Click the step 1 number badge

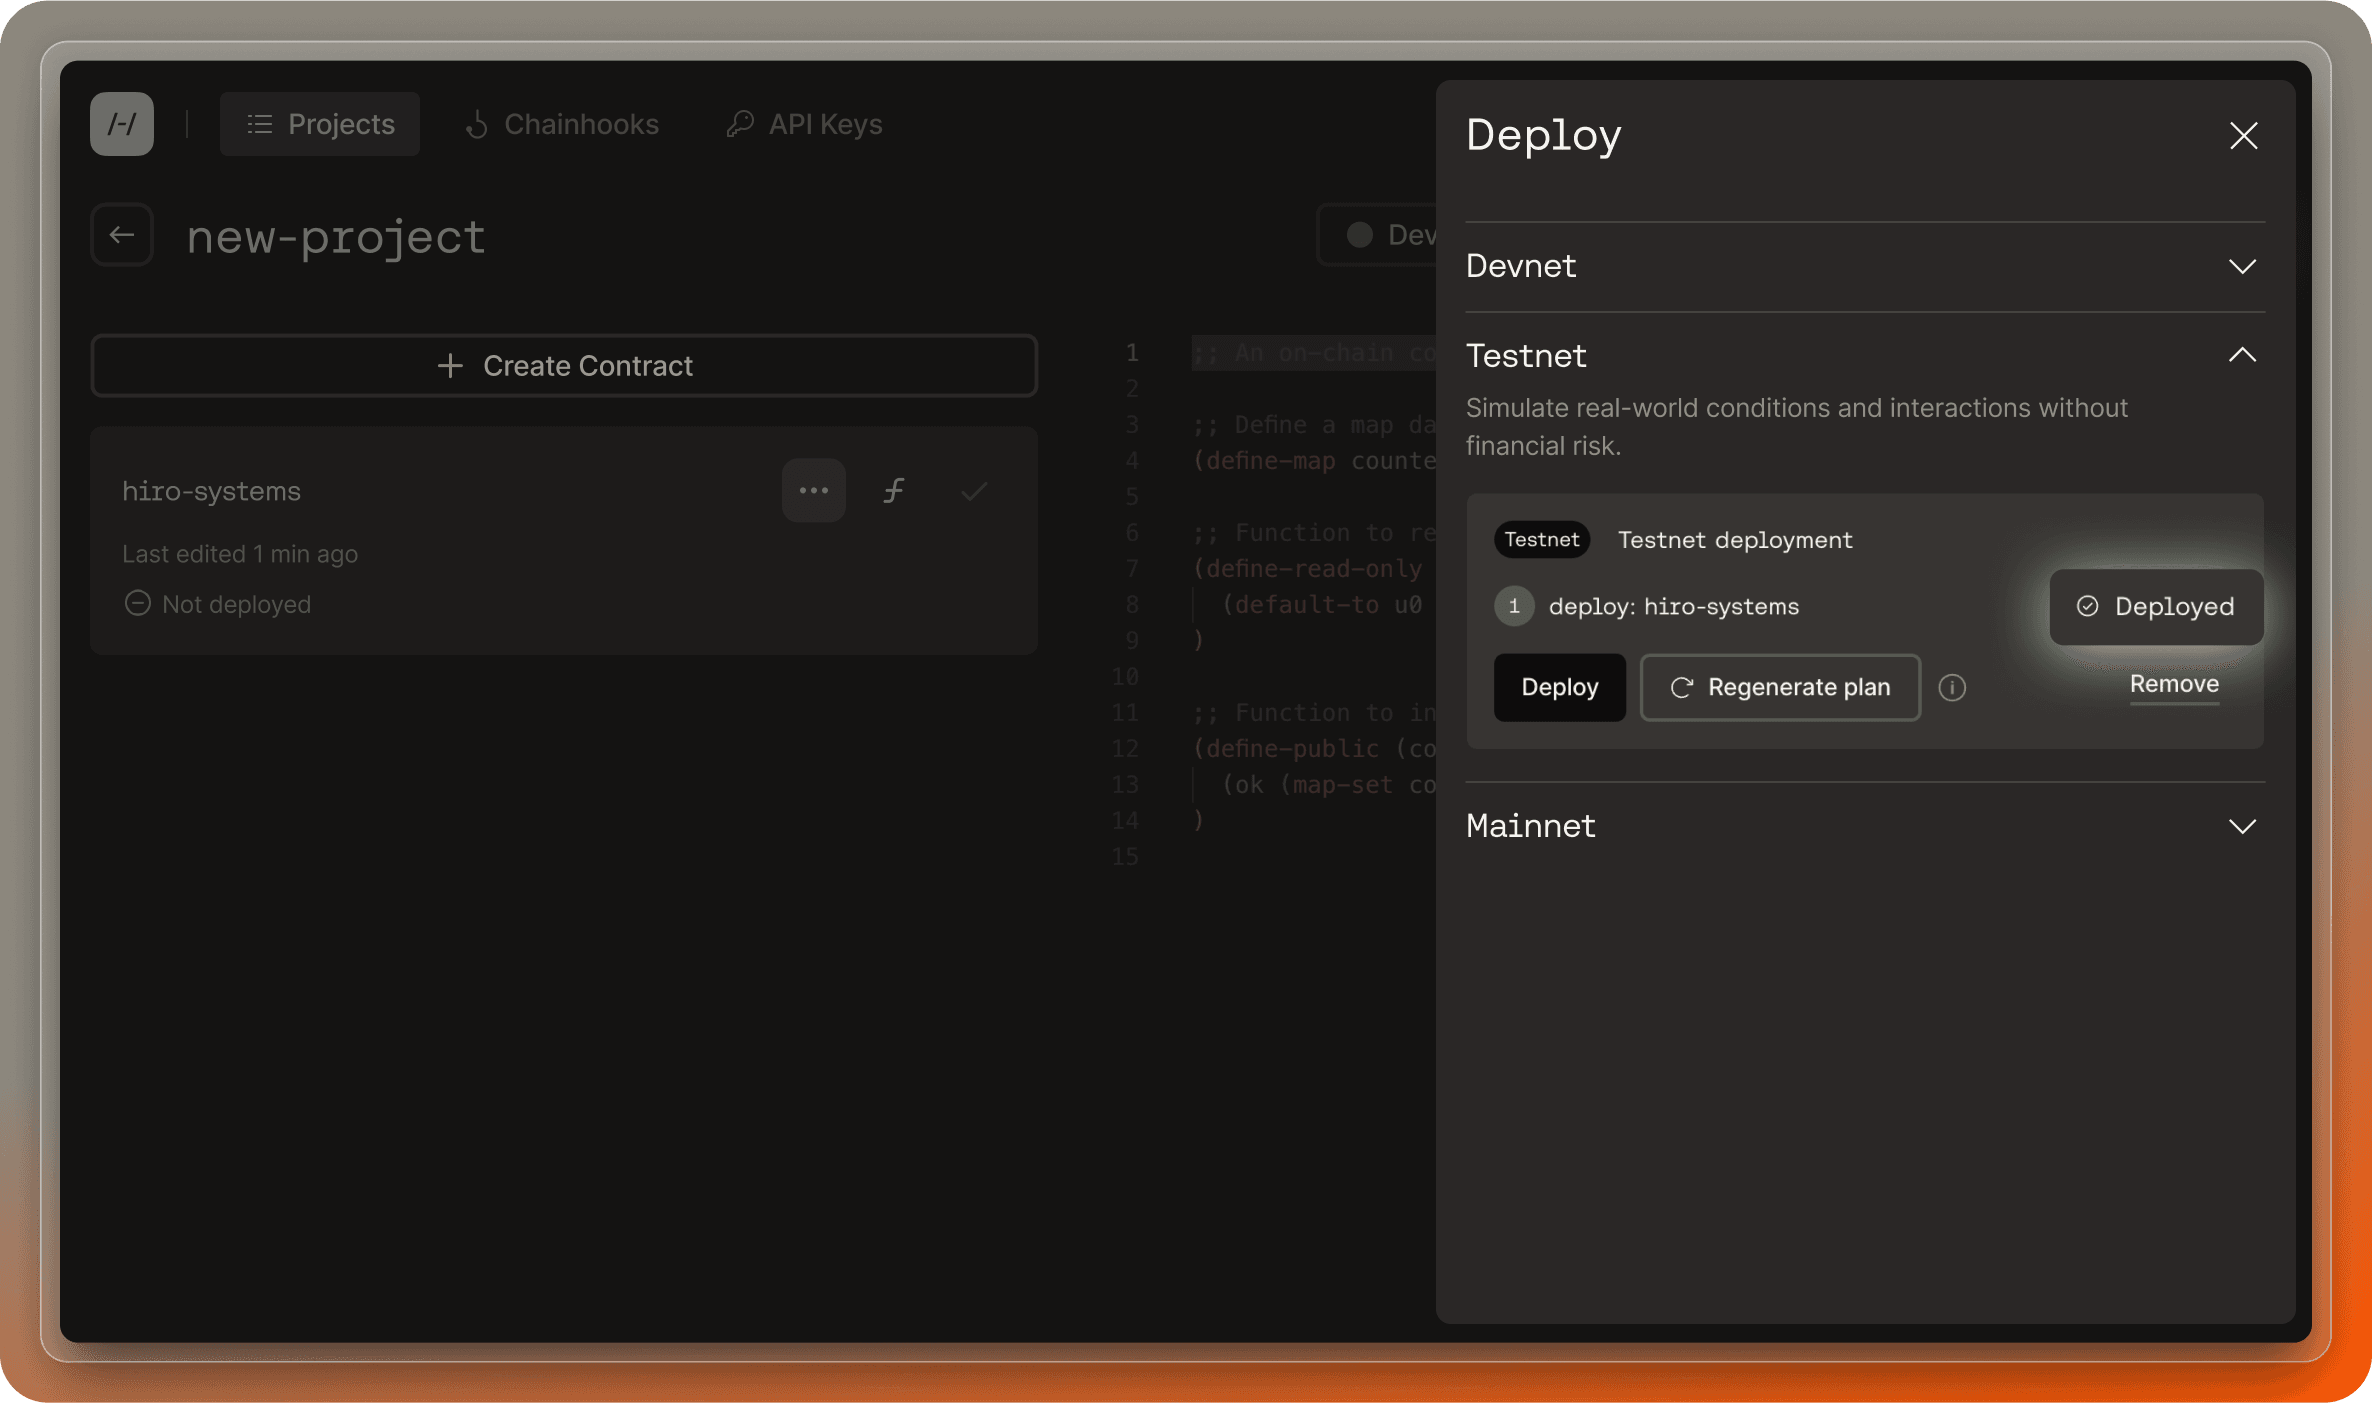click(x=1513, y=607)
